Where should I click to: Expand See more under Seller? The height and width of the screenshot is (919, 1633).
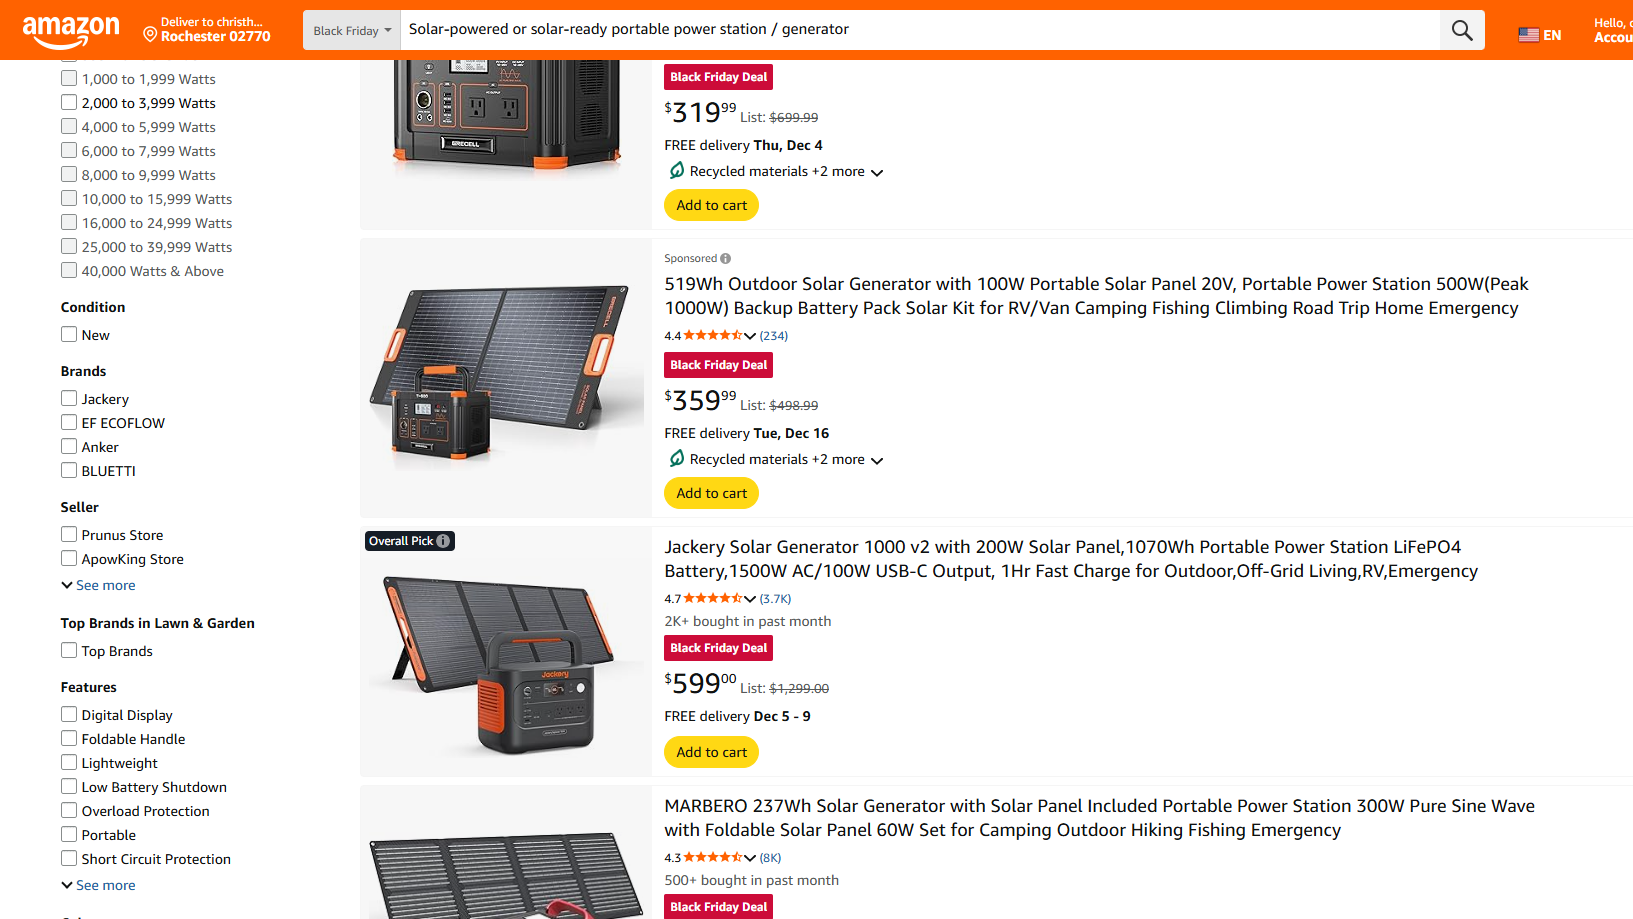[99, 586]
